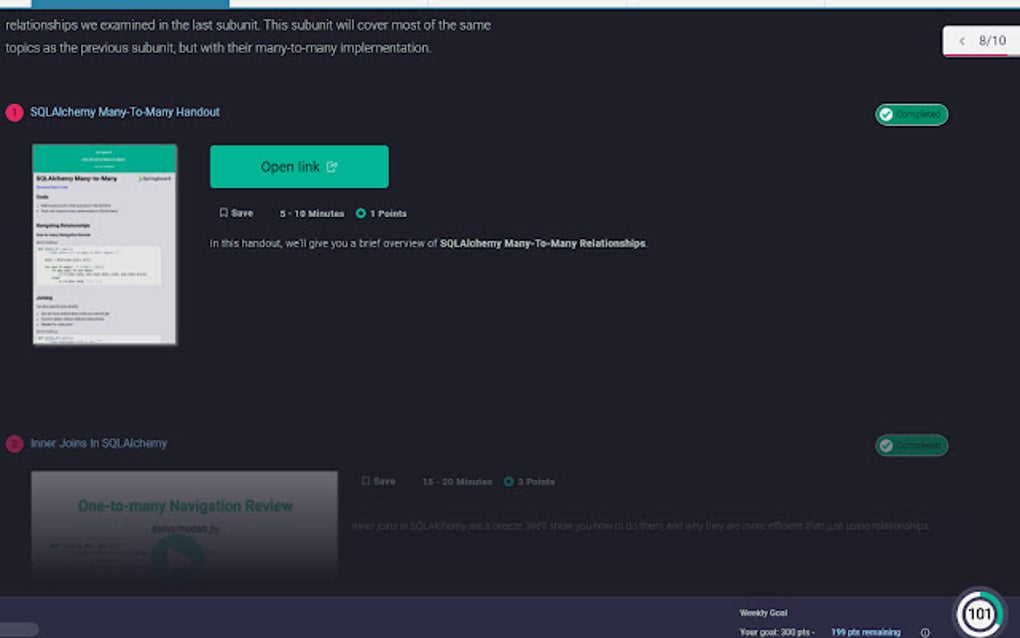Click the 1 Points circle icon
Viewport: 1020px width, 638px height.
(x=360, y=213)
